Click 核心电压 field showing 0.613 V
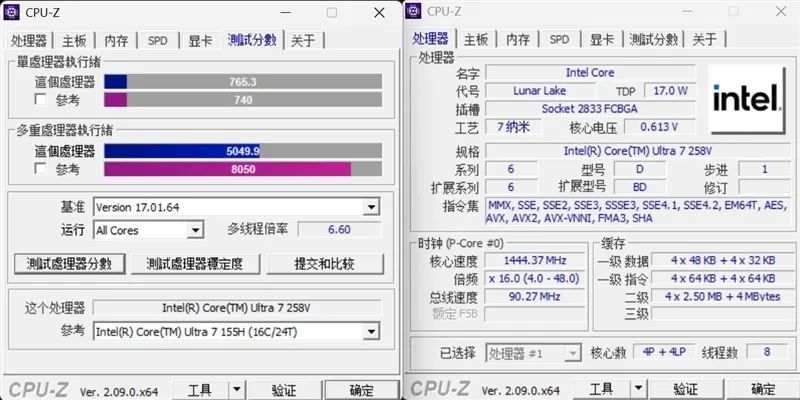800x400 pixels. [x=659, y=127]
